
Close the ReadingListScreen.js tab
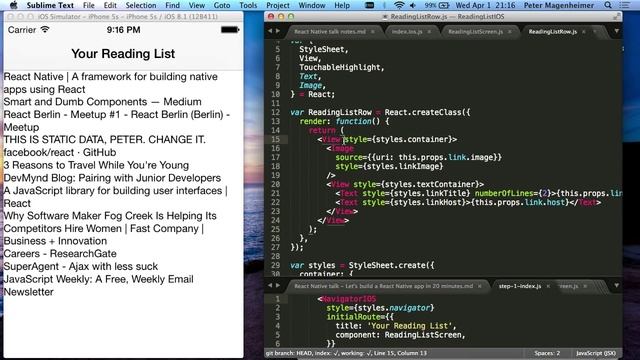point(510,31)
